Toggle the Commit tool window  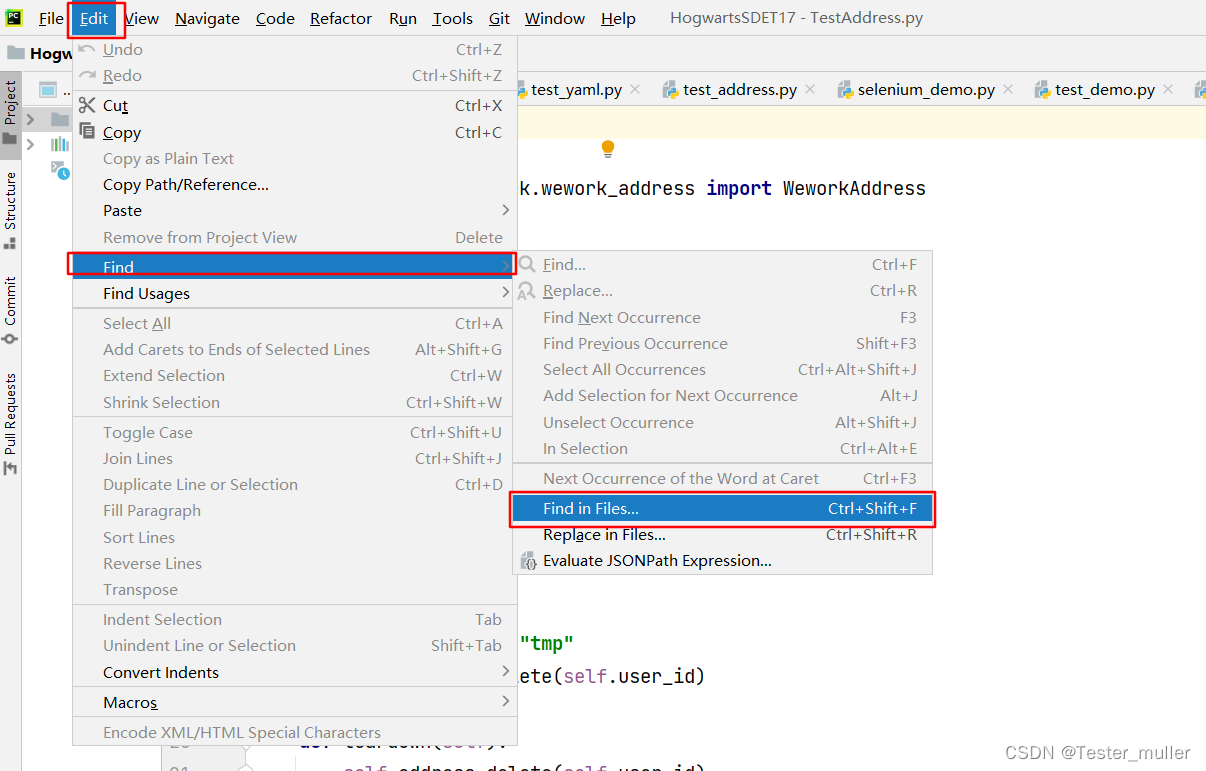point(10,310)
